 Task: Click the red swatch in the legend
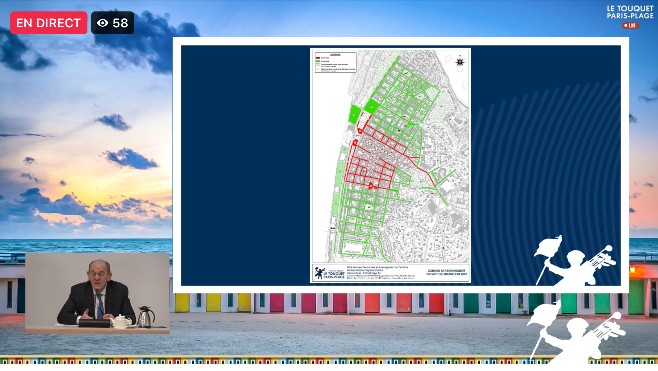click(x=318, y=58)
